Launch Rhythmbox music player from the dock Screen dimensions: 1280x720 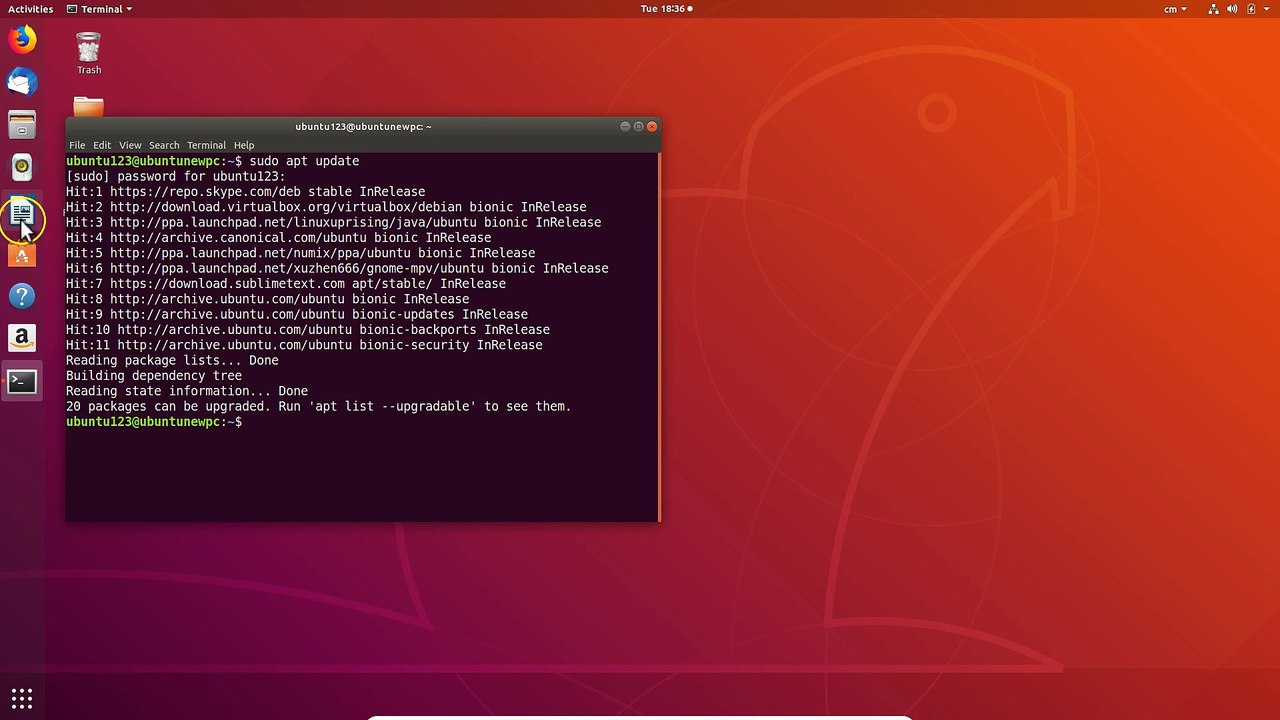(x=22, y=167)
